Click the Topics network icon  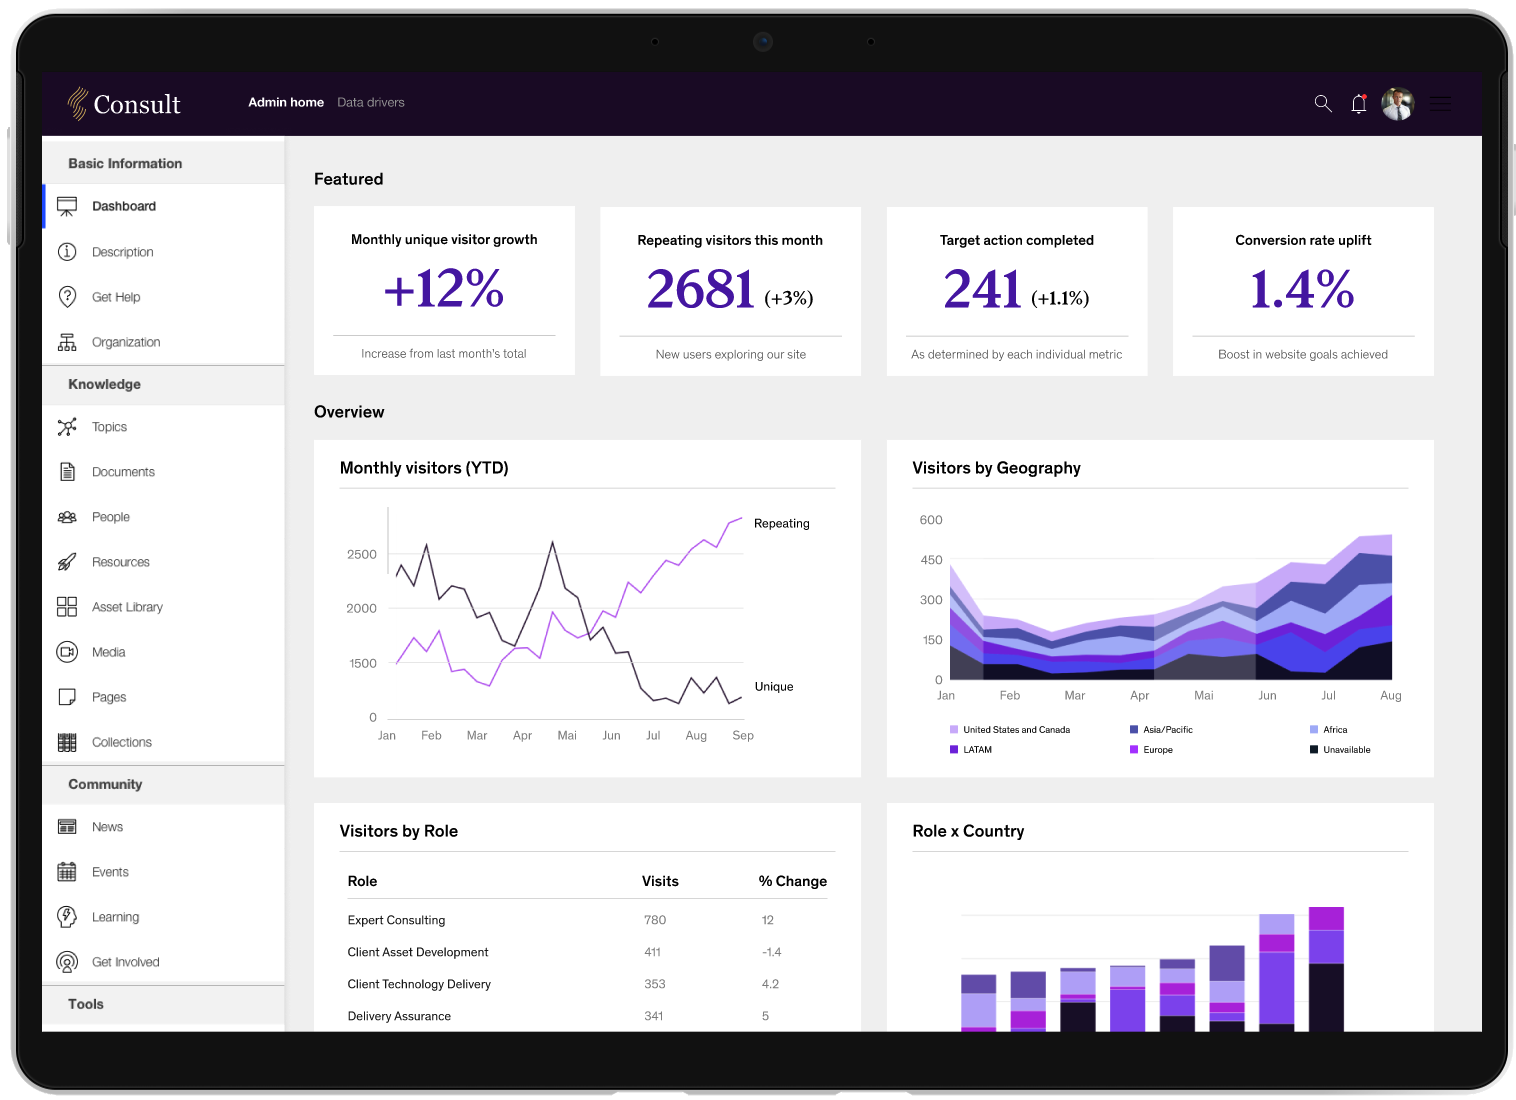click(x=67, y=427)
